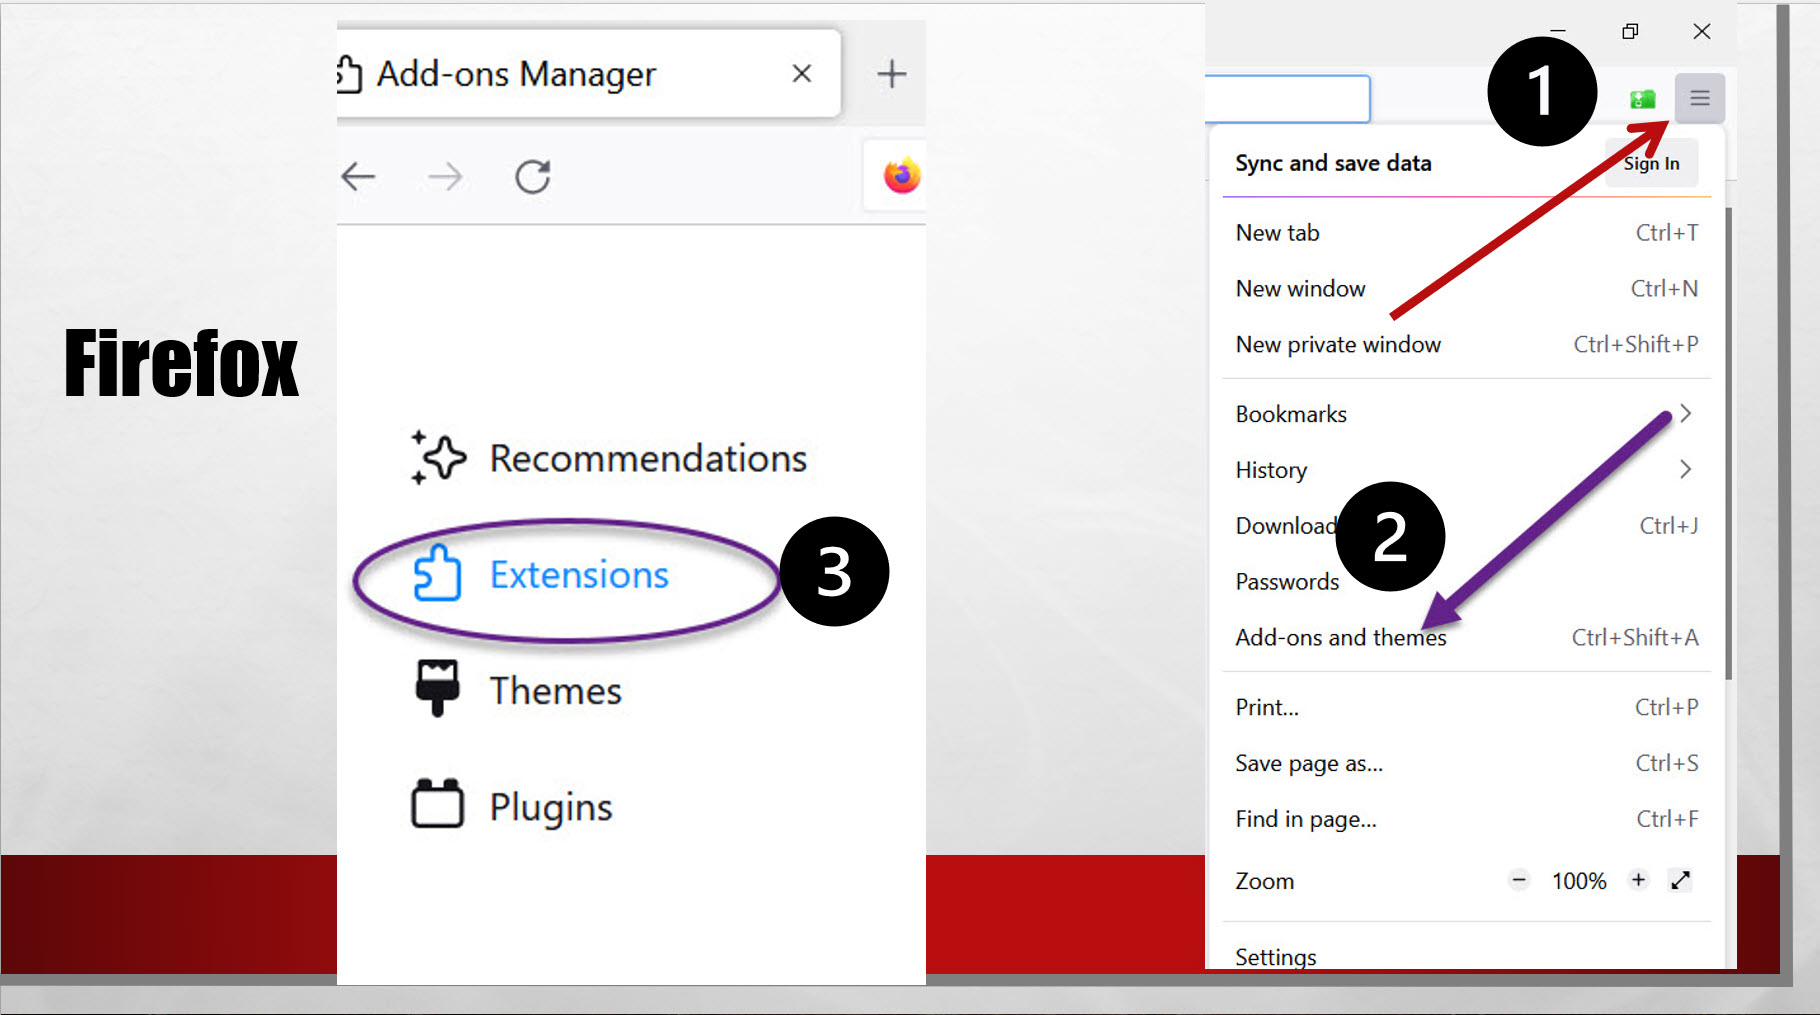Screen dimensions: 1820x1015
Task: Decrease zoom level with minus button
Action: point(1519,880)
